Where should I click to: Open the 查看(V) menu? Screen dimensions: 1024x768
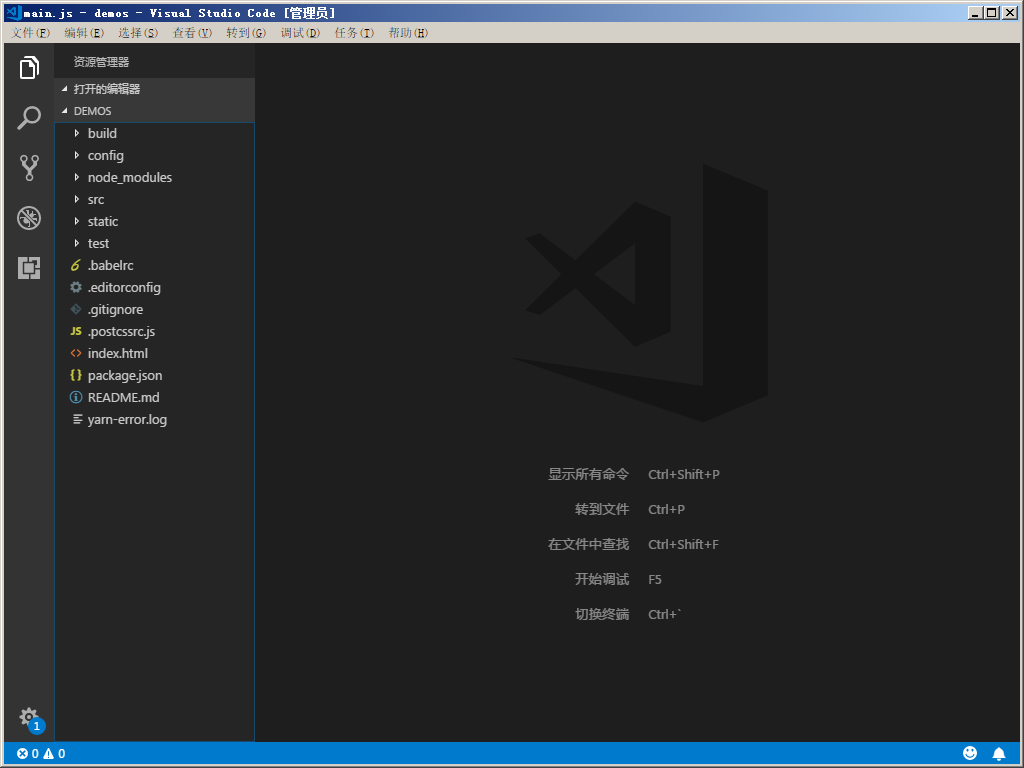pyautogui.click(x=192, y=33)
